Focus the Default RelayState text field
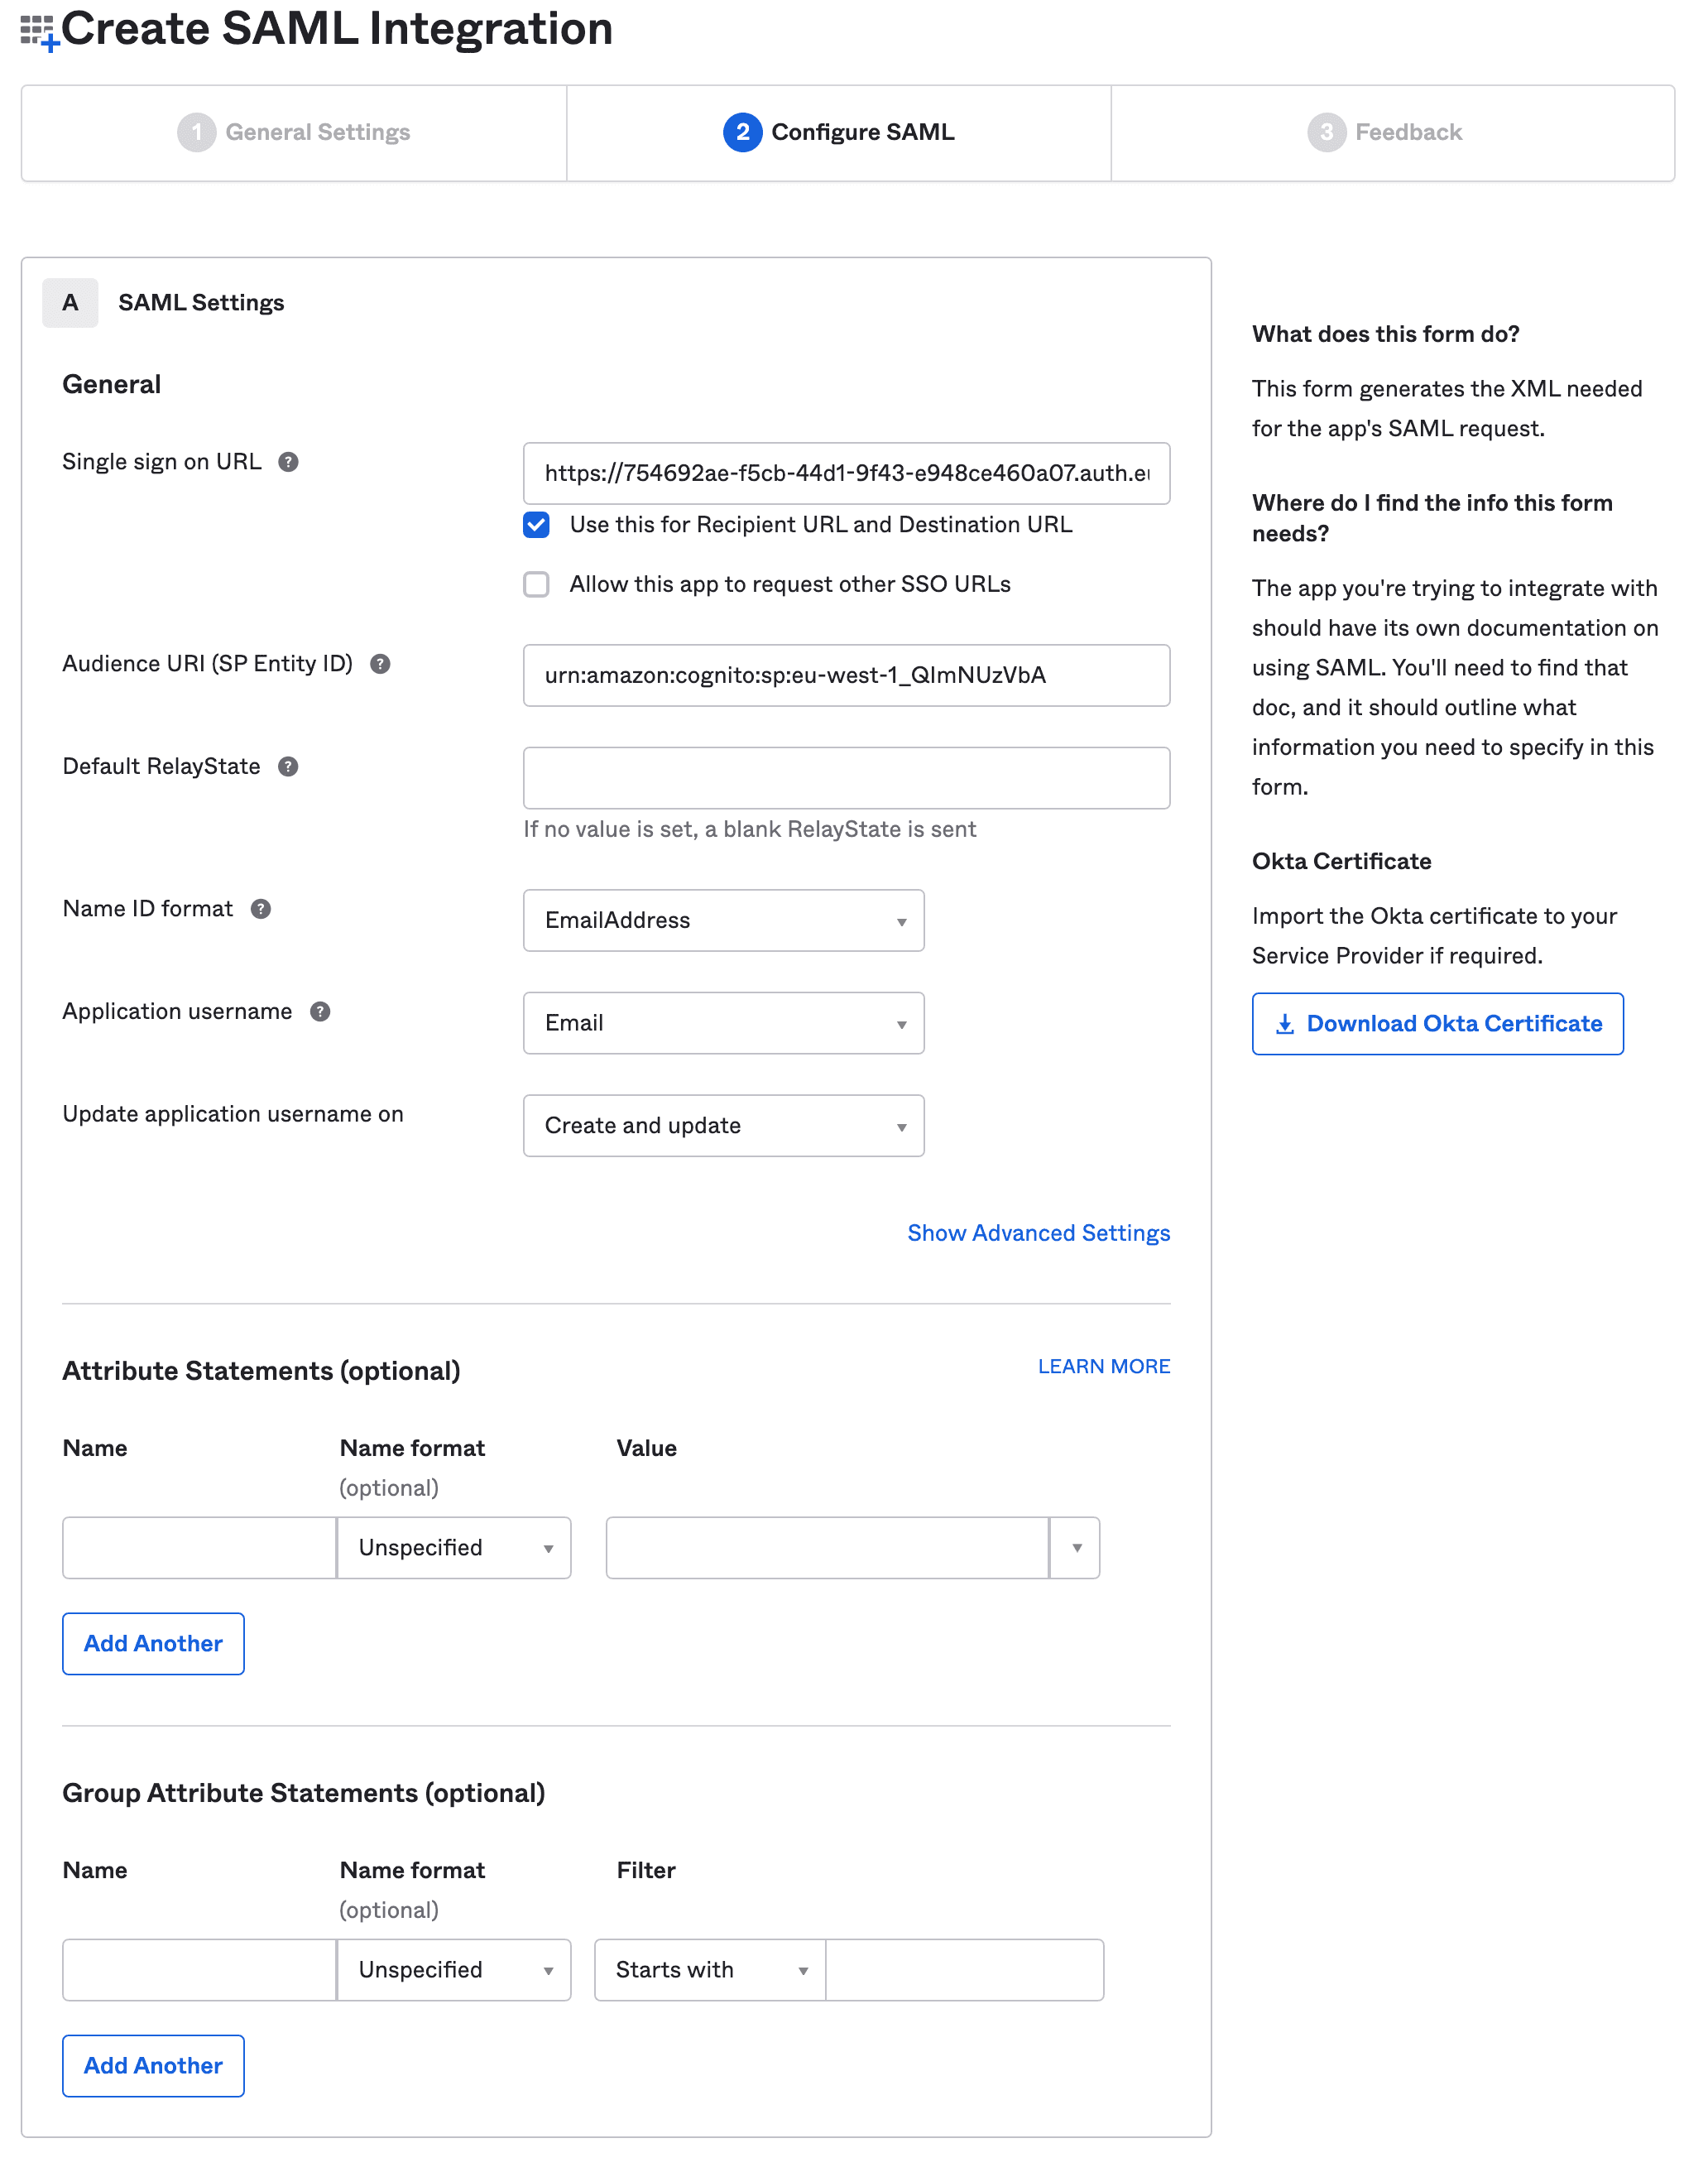This screenshot has width=1708, height=2172. tap(846, 778)
